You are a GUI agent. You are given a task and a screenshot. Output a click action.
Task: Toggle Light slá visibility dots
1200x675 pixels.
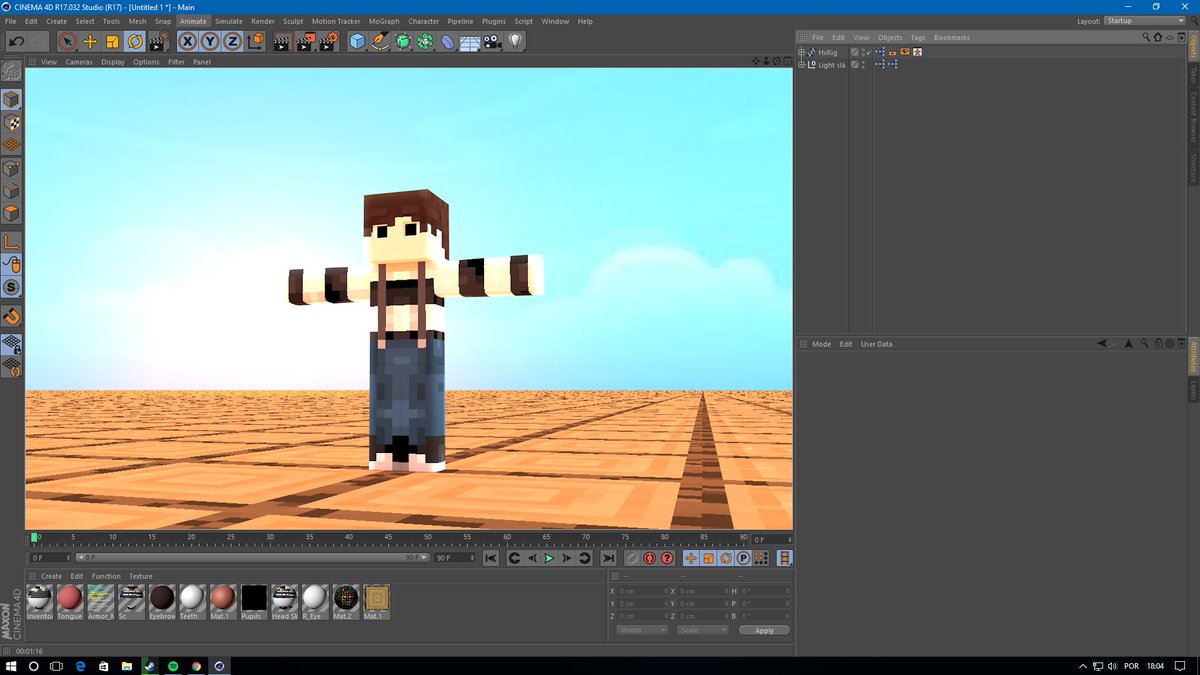[862, 64]
